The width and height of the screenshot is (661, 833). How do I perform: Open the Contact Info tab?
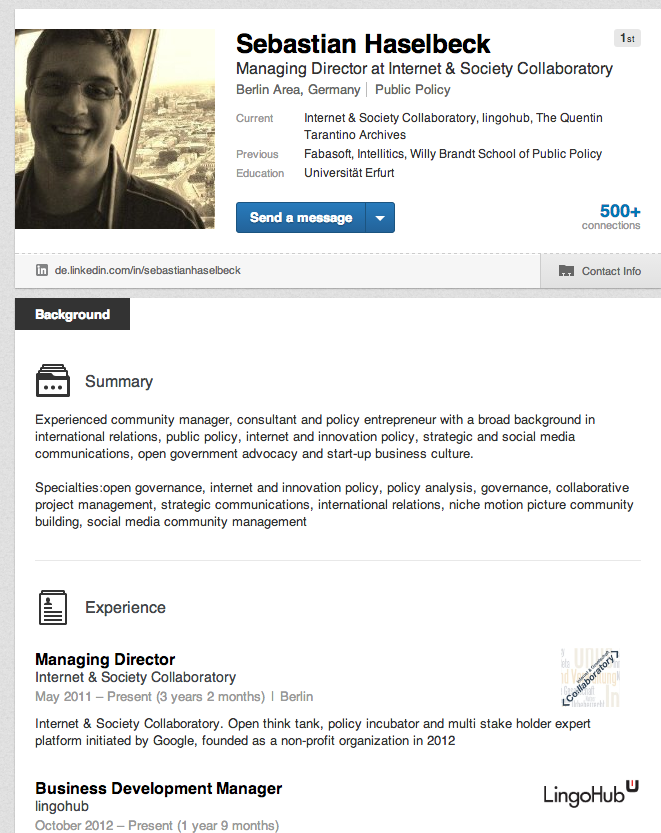coord(600,271)
